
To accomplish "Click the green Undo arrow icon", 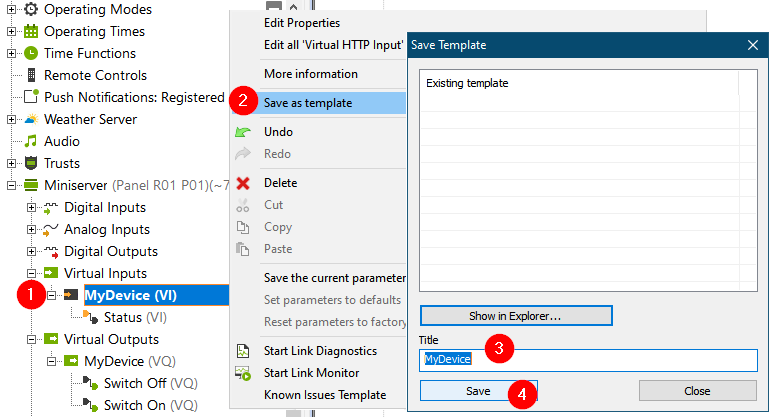I will pyautogui.click(x=242, y=132).
